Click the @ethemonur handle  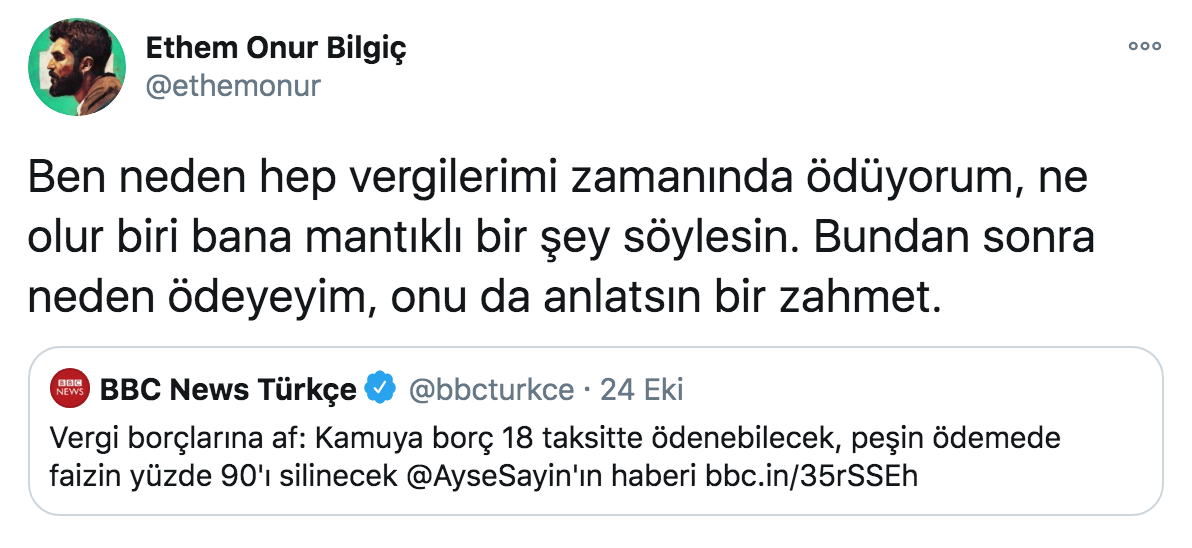pos(233,86)
